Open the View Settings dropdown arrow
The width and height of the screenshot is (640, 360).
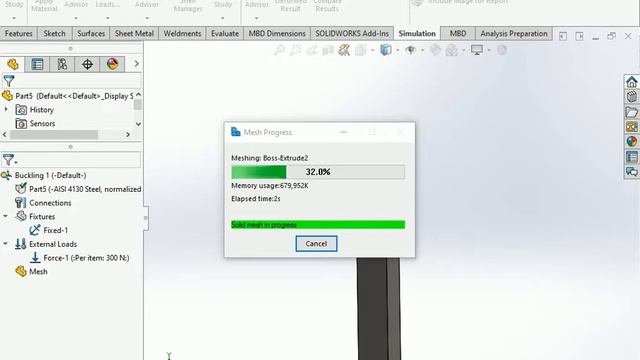click(x=489, y=51)
